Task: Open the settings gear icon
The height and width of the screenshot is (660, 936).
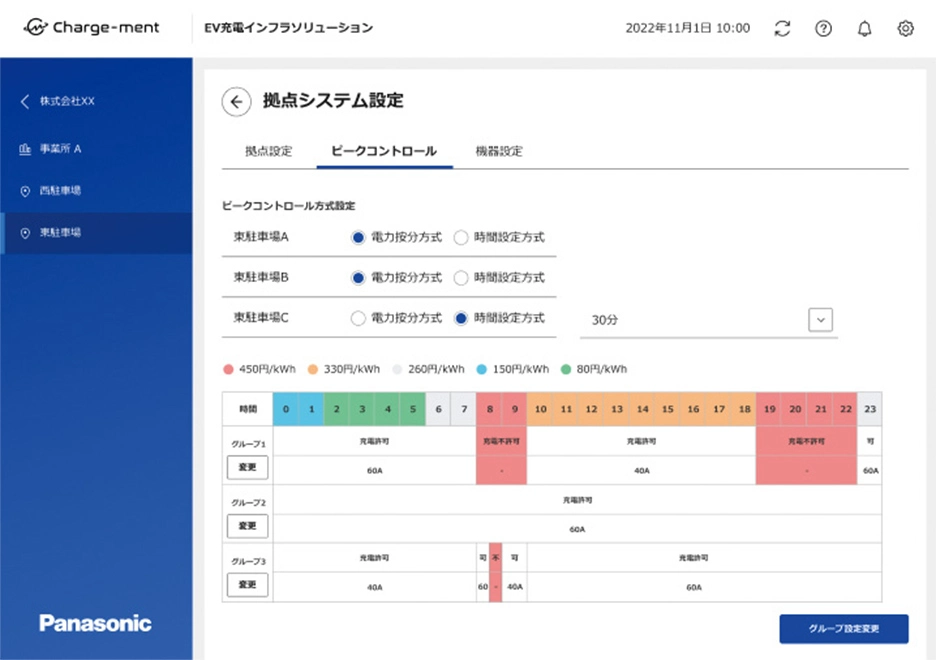Action: point(905,28)
